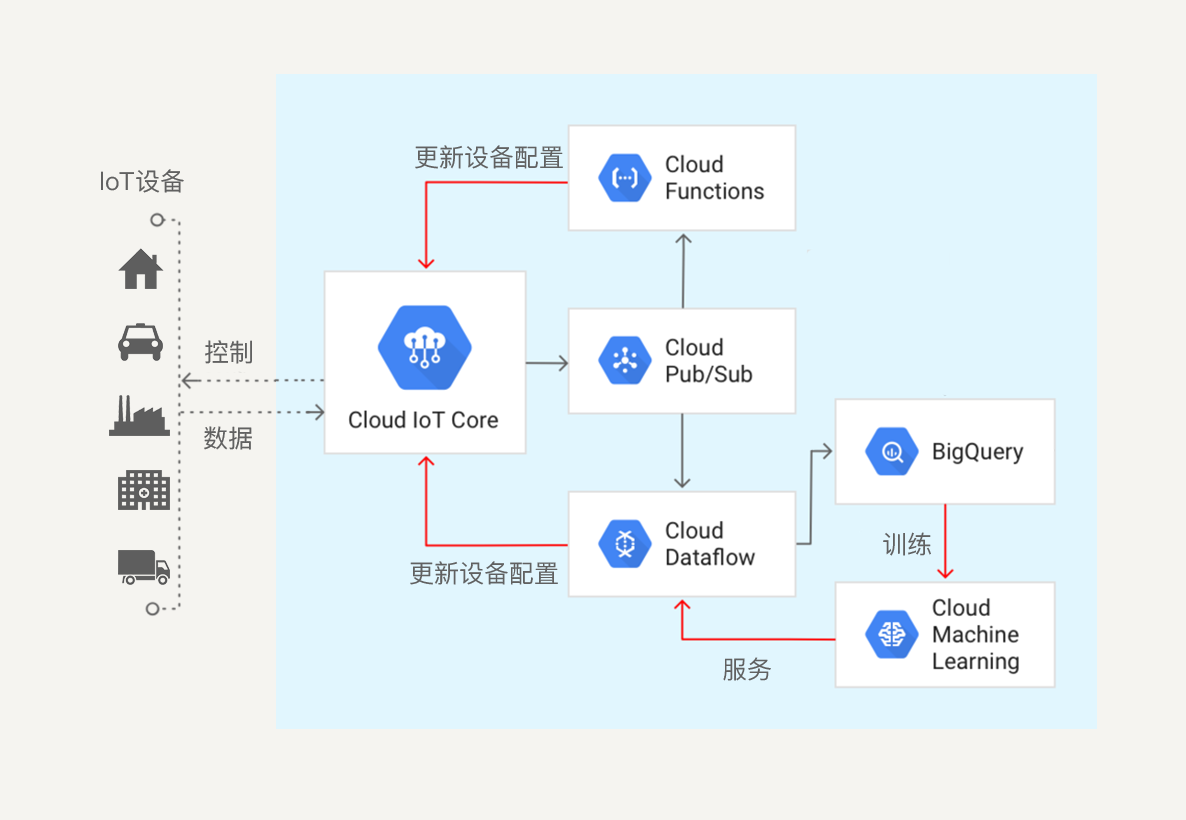Viewport: 1186px width, 820px height.
Task: Select the taxi car device icon
Action: click(x=141, y=342)
